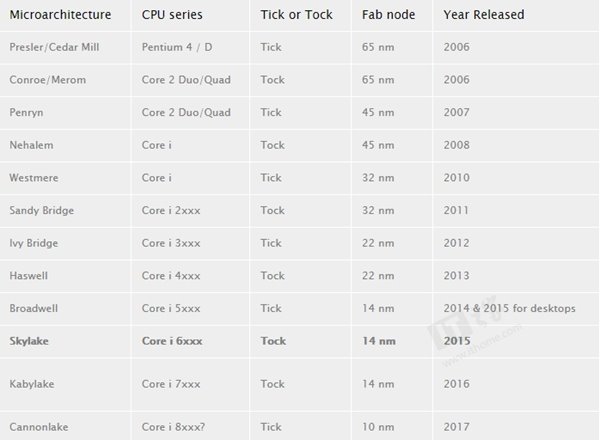Select the Sandy Bridge entry

coord(42,210)
